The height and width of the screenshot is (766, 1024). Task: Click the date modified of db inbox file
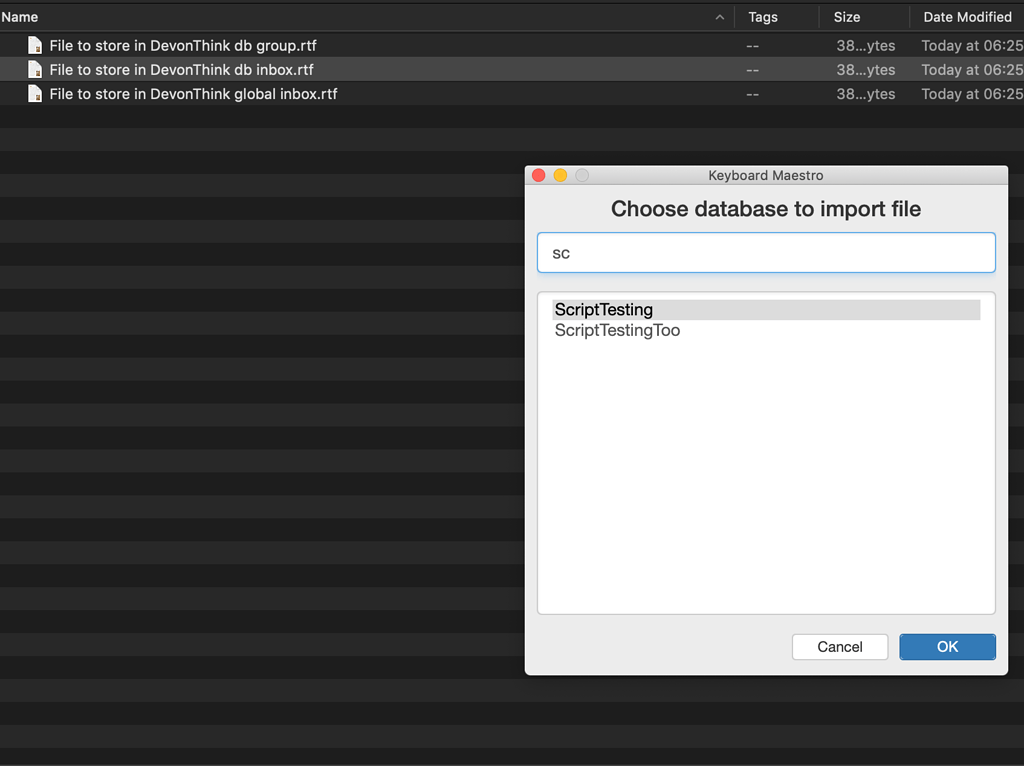972,70
